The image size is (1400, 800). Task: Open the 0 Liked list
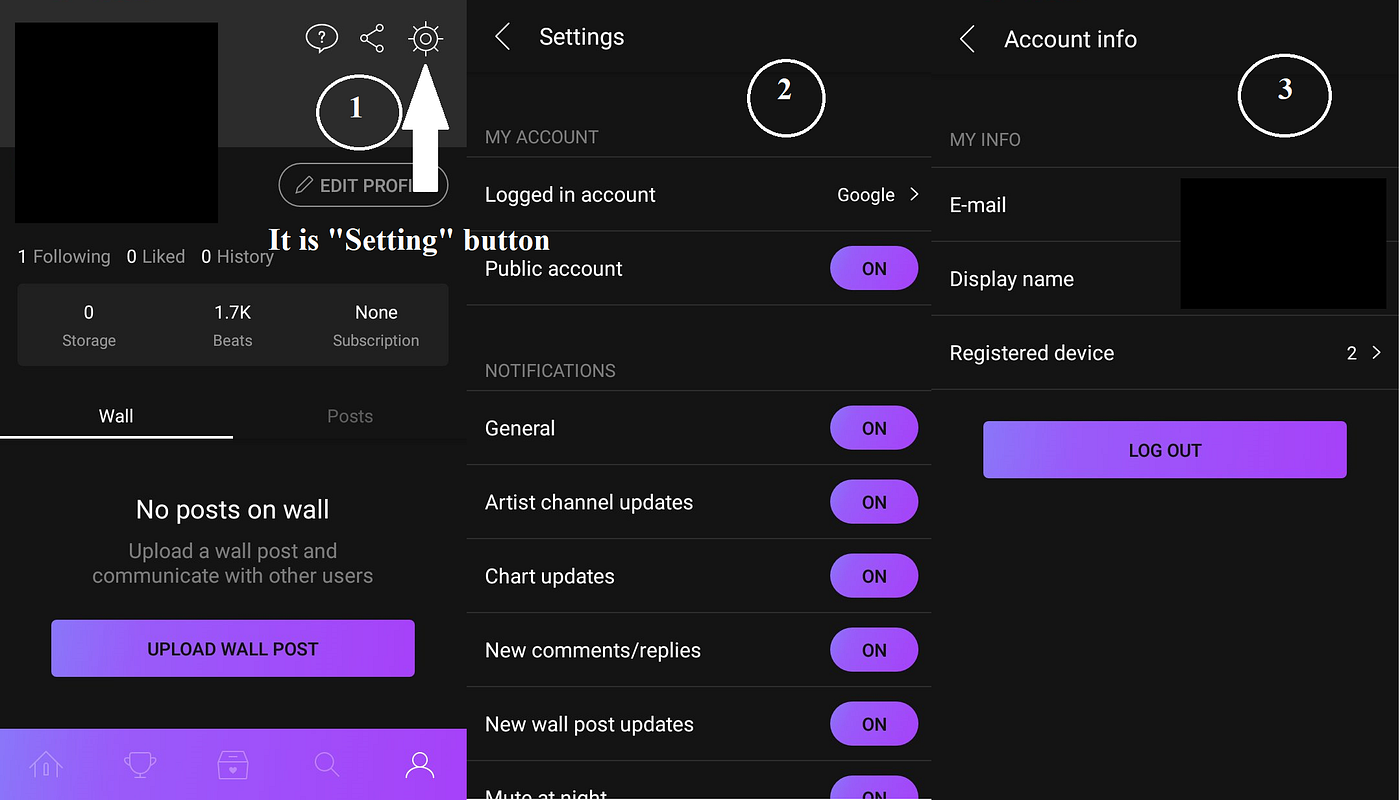point(156,257)
